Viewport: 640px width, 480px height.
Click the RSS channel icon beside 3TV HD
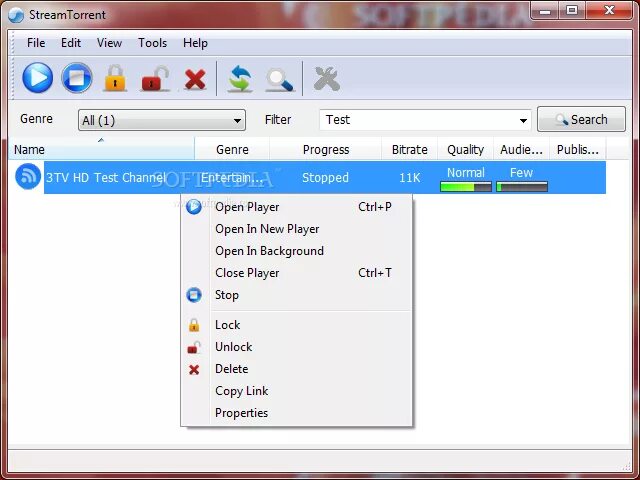[x=28, y=176]
